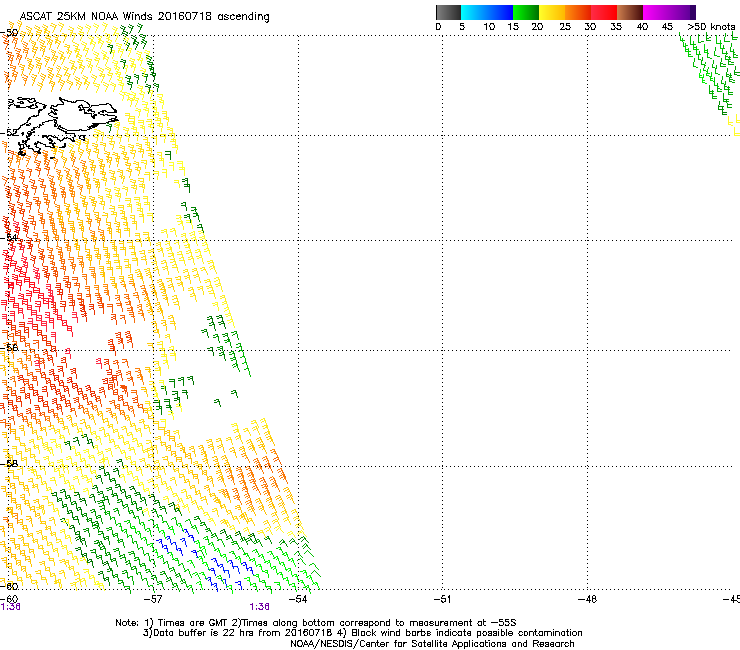Click the red 30-35 knots legend segment
Viewport: 740px width, 650px height.
(x=604, y=12)
